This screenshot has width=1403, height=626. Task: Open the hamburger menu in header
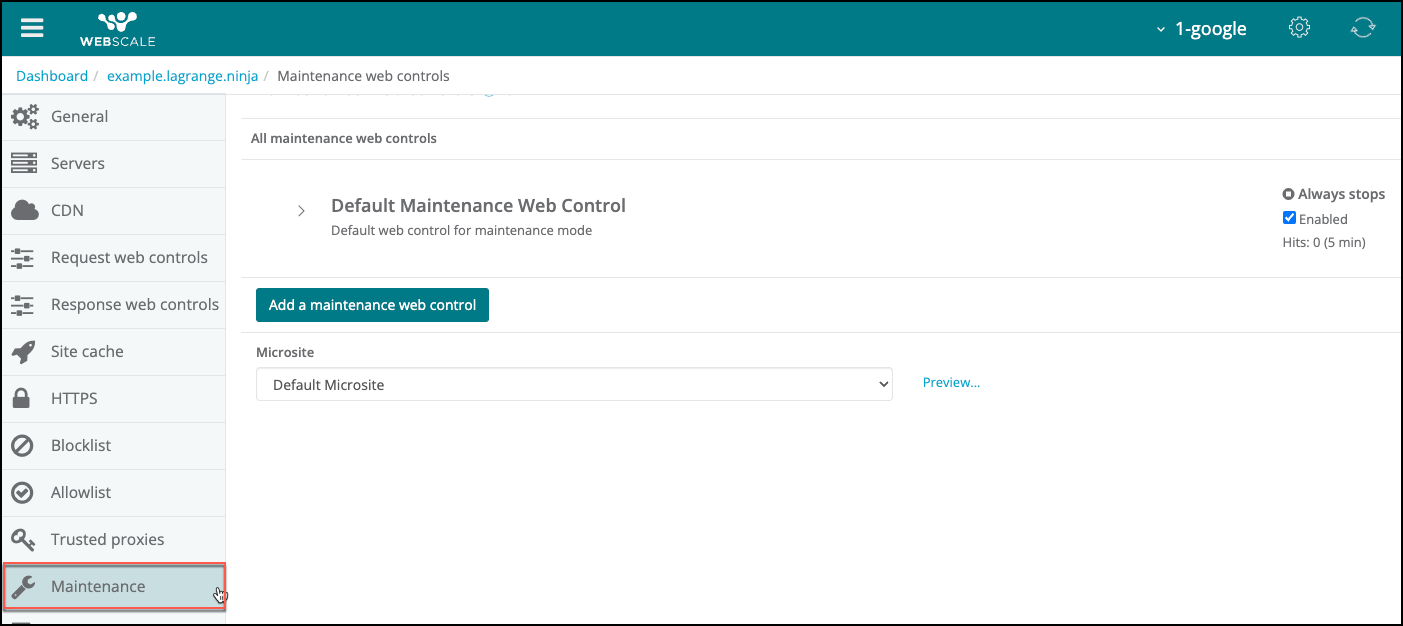tap(32, 28)
